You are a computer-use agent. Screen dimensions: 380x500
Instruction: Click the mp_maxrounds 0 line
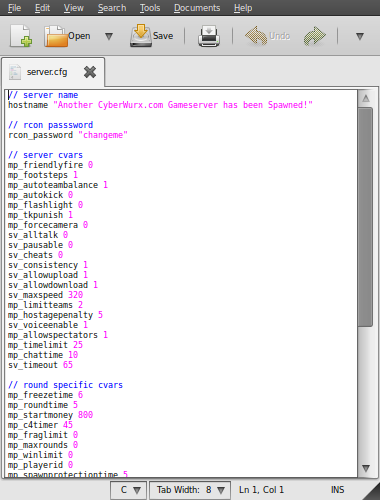(43, 445)
